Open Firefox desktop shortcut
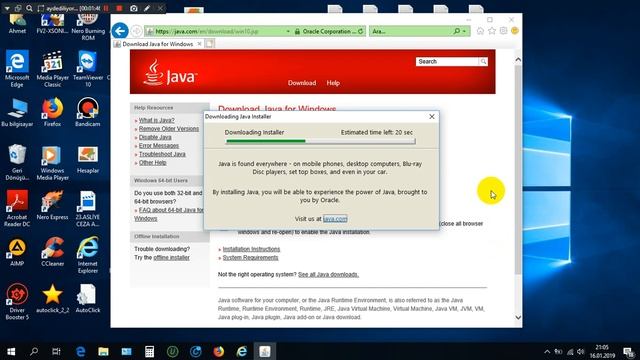Viewport: 640px width, 360px height. click(x=52, y=112)
